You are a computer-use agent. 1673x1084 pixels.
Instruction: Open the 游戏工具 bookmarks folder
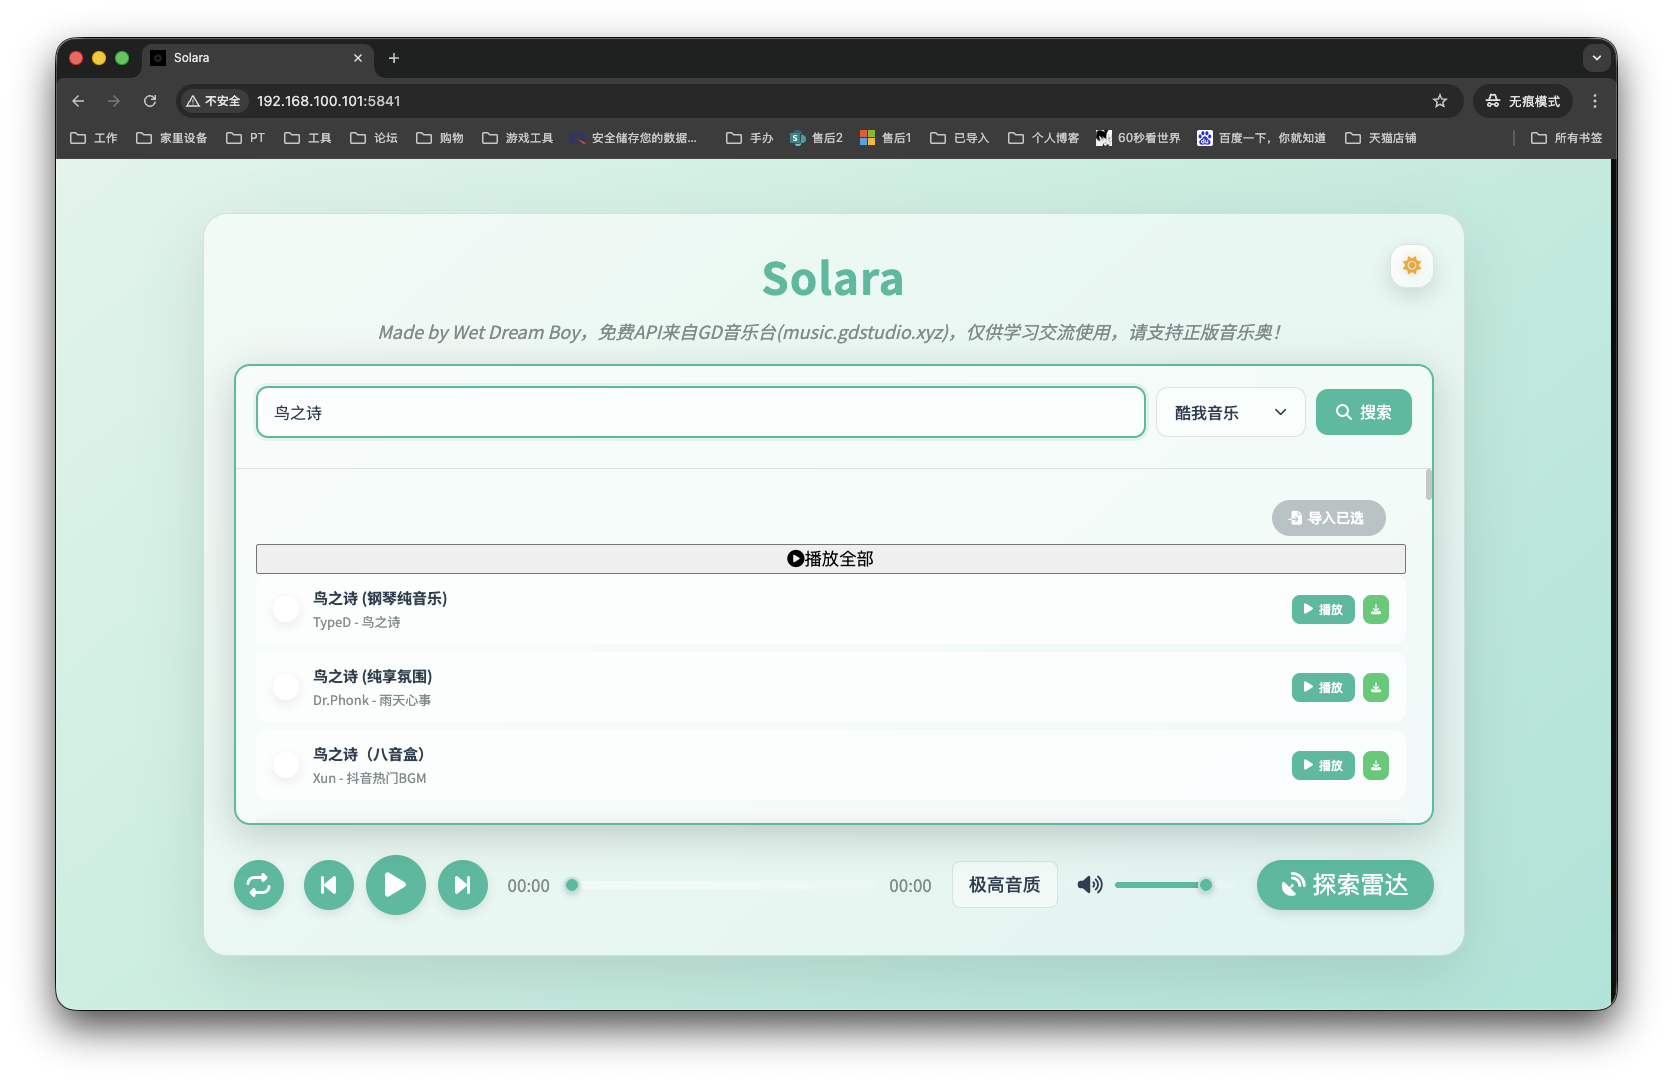pos(518,138)
